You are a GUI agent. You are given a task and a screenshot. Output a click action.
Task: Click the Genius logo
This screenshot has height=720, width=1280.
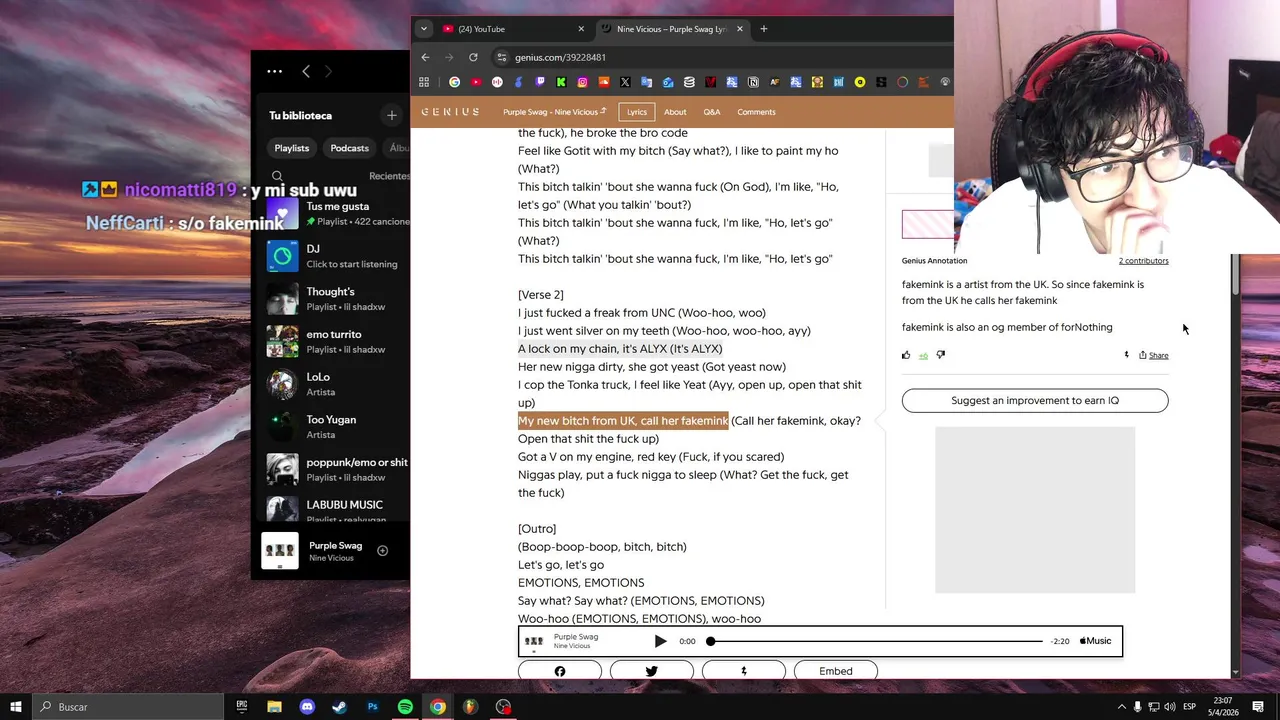click(x=450, y=112)
